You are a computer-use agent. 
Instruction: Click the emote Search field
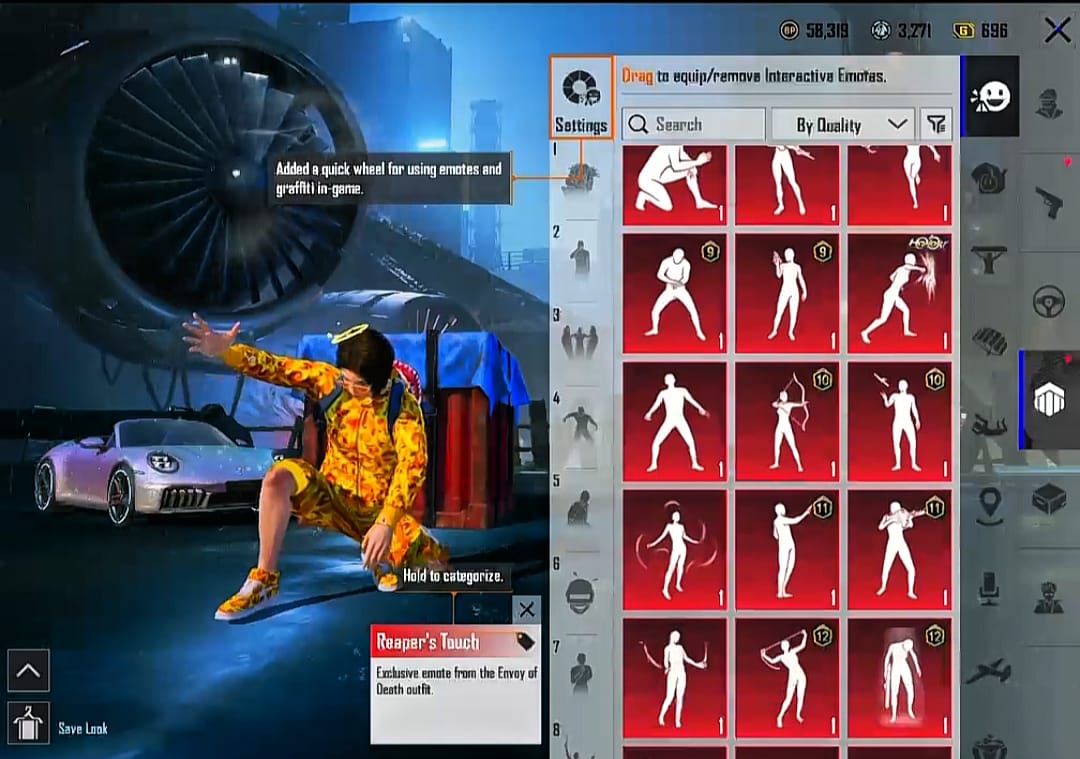point(693,124)
